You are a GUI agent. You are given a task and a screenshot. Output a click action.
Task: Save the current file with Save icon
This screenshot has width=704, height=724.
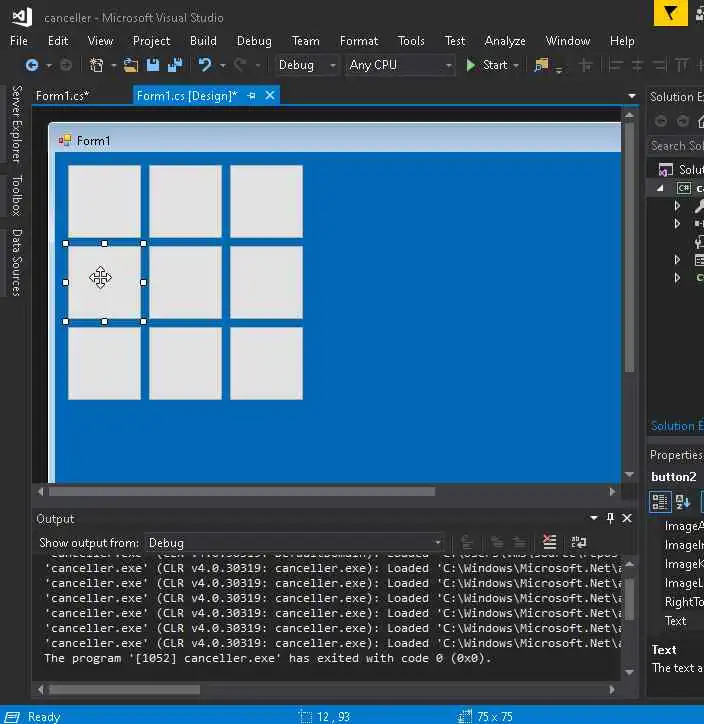click(x=153, y=65)
